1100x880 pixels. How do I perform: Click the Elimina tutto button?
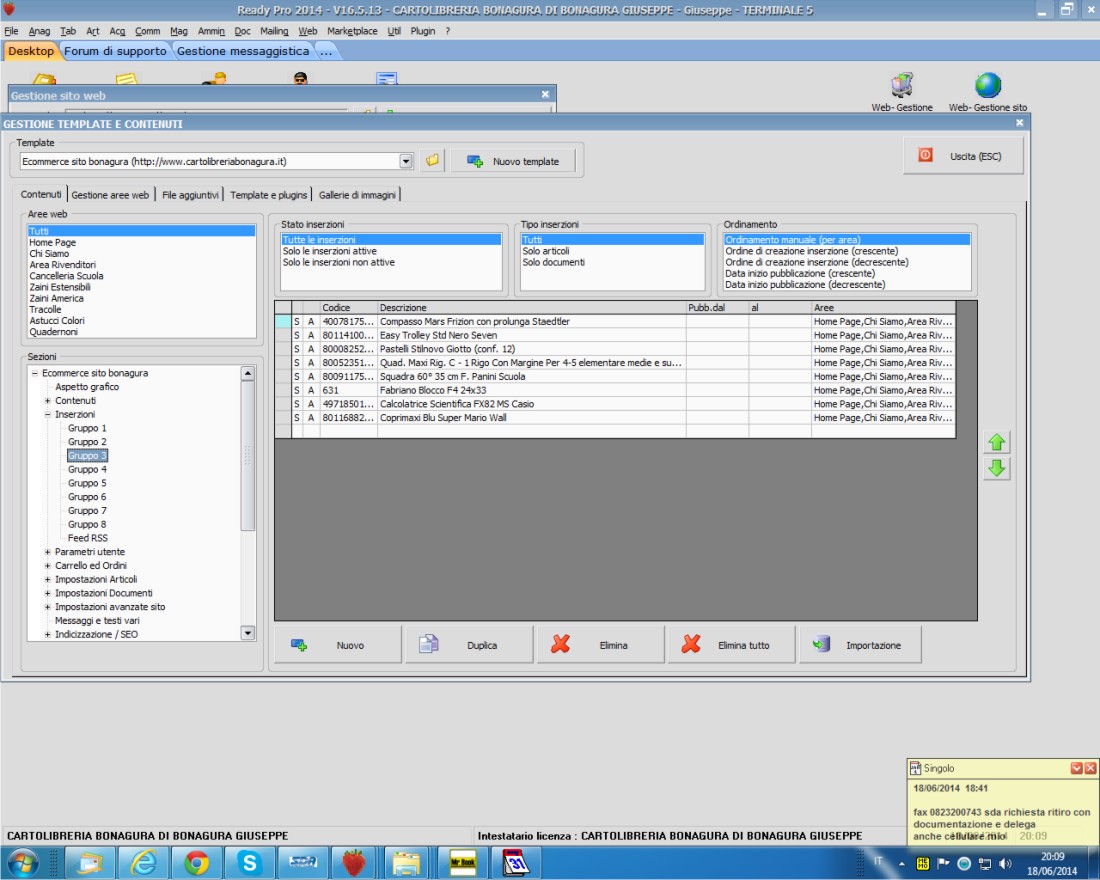tap(732, 645)
